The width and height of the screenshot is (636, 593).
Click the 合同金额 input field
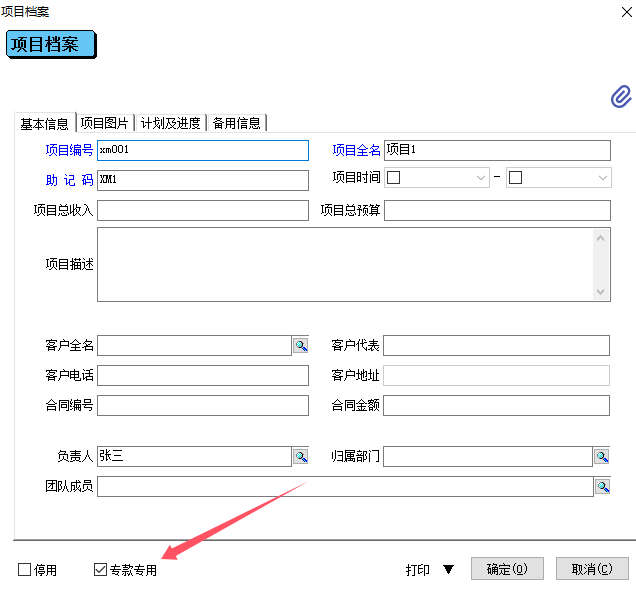(x=496, y=406)
